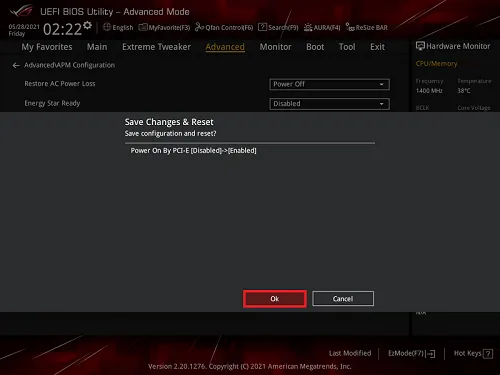Click the Save Changes & Reset title
Viewport: 500px width, 375px height.
(169, 122)
